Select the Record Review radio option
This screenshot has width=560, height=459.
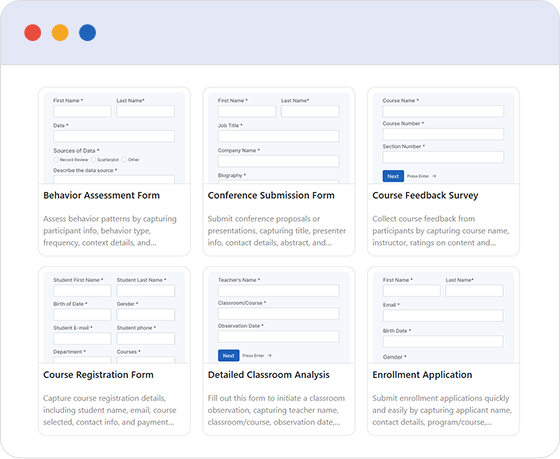(x=56, y=160)
